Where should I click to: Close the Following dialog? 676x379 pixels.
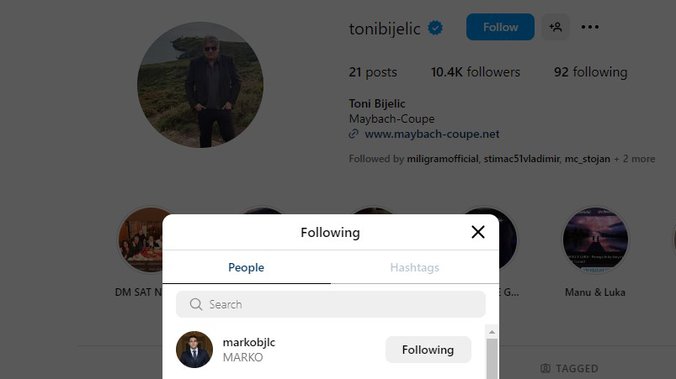pyautogui.click(x=478, y=232)
